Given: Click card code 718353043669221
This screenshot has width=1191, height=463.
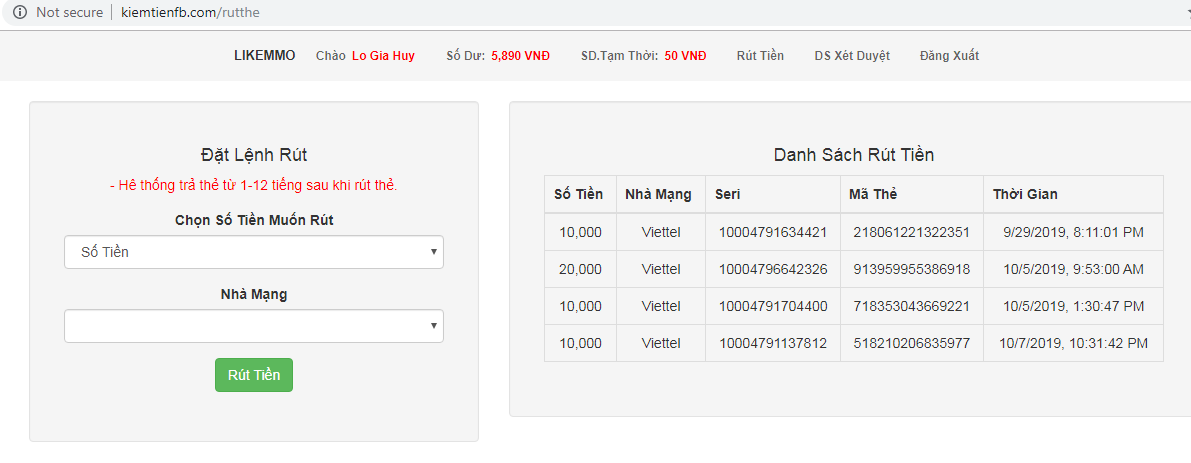Looking at the screenshot, I should pyautogui.click(x=911, y=306).
